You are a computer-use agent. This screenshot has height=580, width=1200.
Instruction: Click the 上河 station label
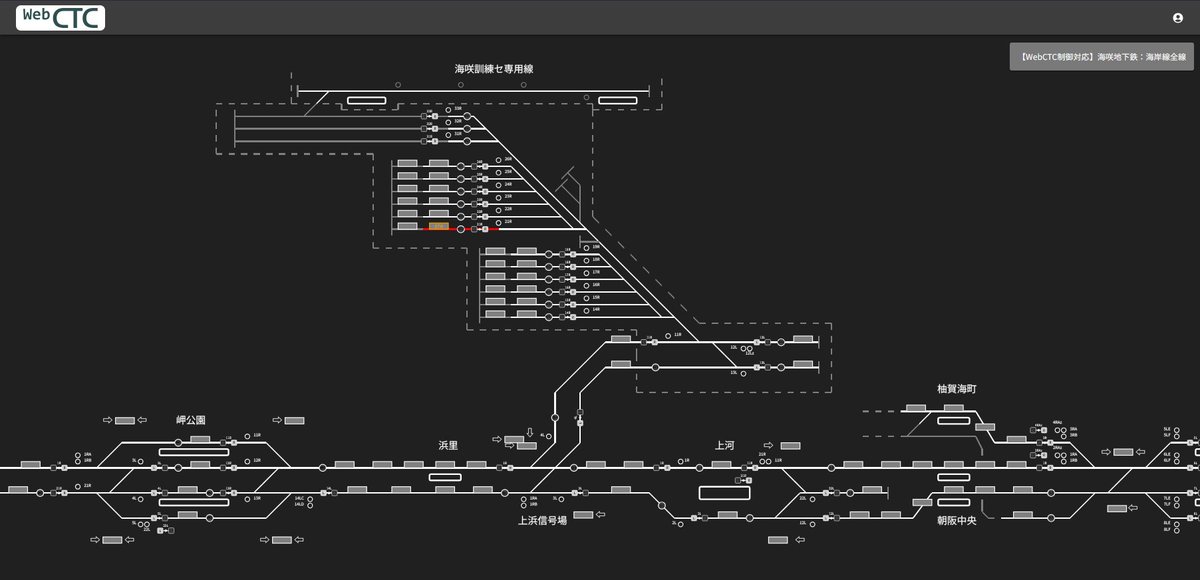coord(725,445)
